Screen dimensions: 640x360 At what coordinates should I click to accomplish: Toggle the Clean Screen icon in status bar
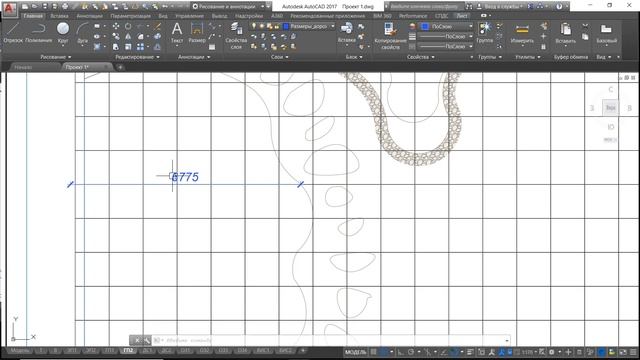(x=623, y=352)
